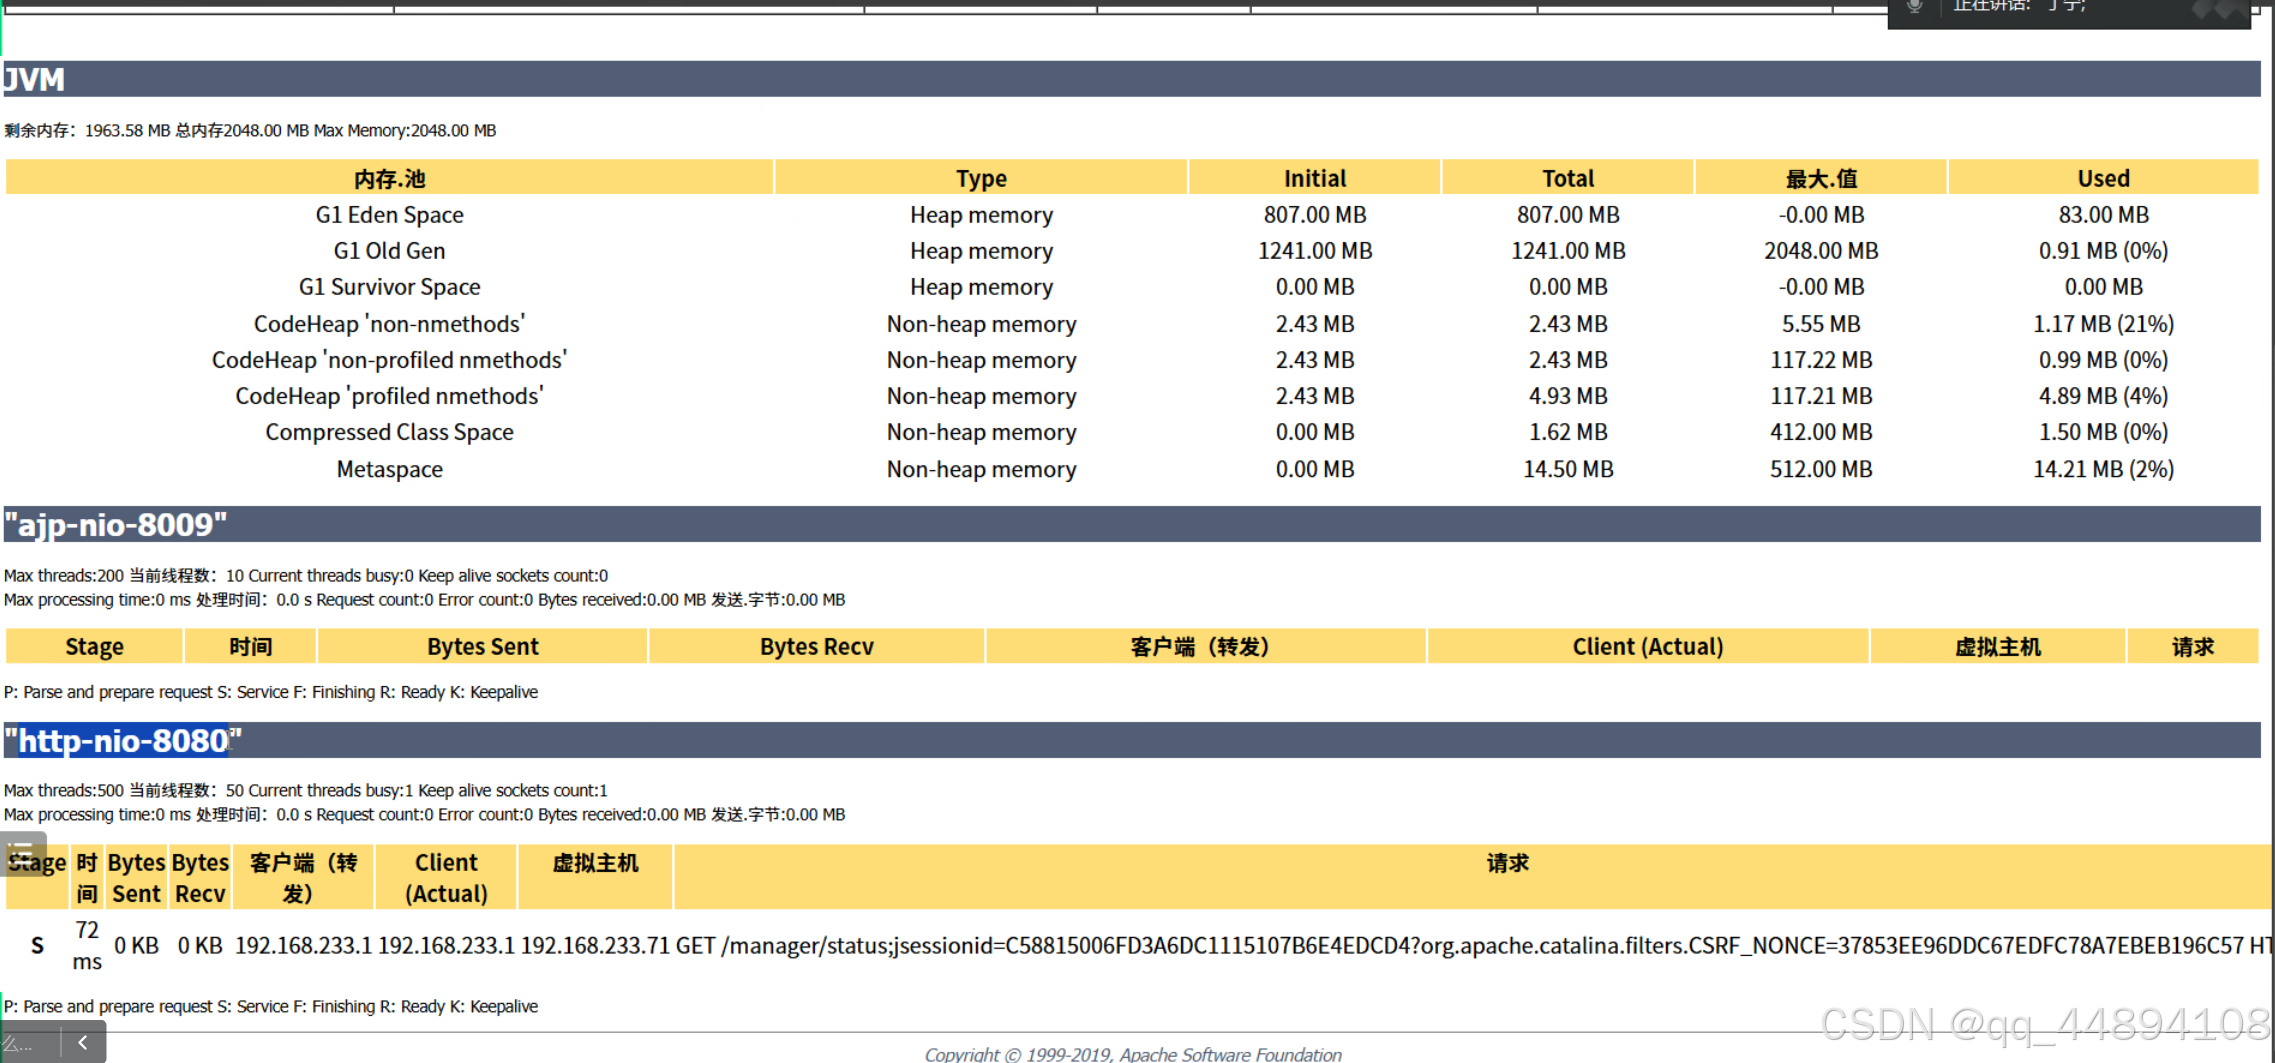The image size is (2275, 1063).
Task: Select the Metaspace pool name
Action: pos(389,469)
